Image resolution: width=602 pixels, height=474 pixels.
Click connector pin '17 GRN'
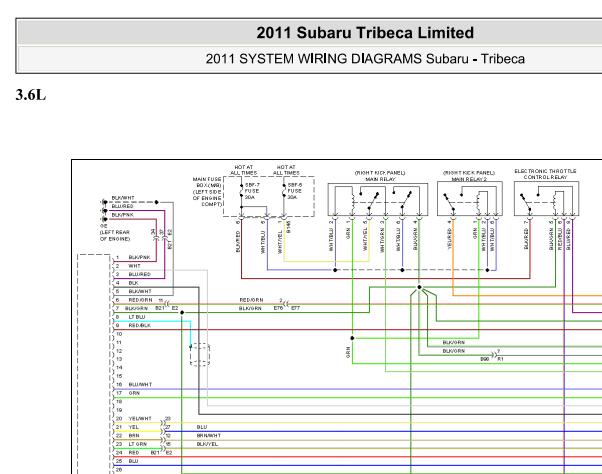click(128, 393)
